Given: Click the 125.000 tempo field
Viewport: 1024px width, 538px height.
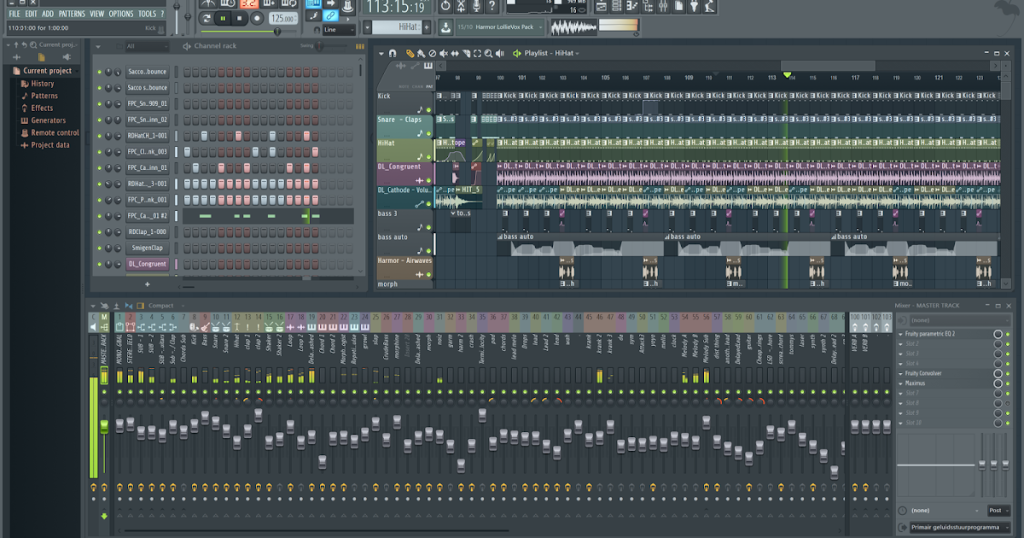Looking at the screenshot, I should [x=283, y=18].
